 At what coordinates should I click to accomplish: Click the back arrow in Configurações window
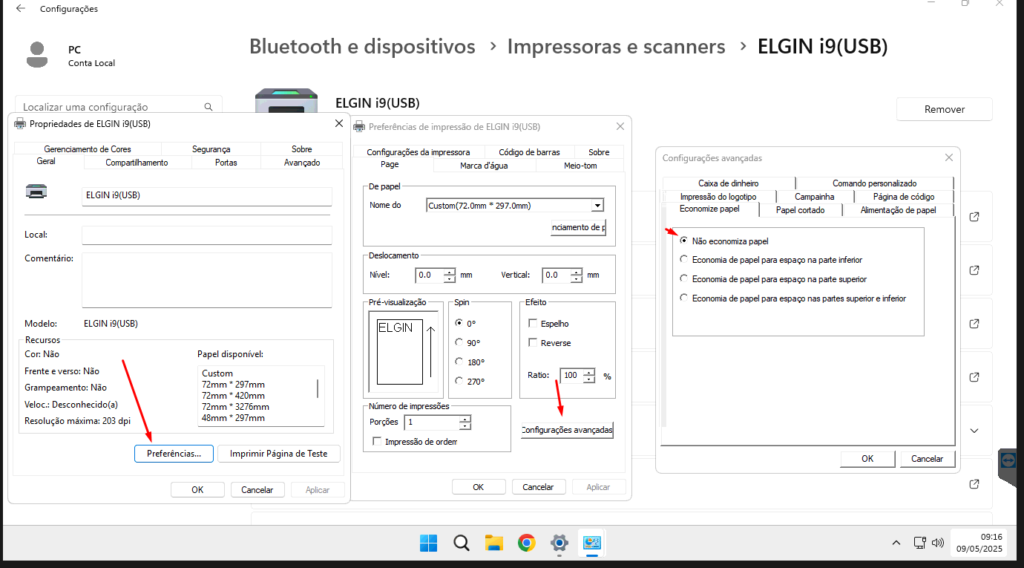(21, 9)
